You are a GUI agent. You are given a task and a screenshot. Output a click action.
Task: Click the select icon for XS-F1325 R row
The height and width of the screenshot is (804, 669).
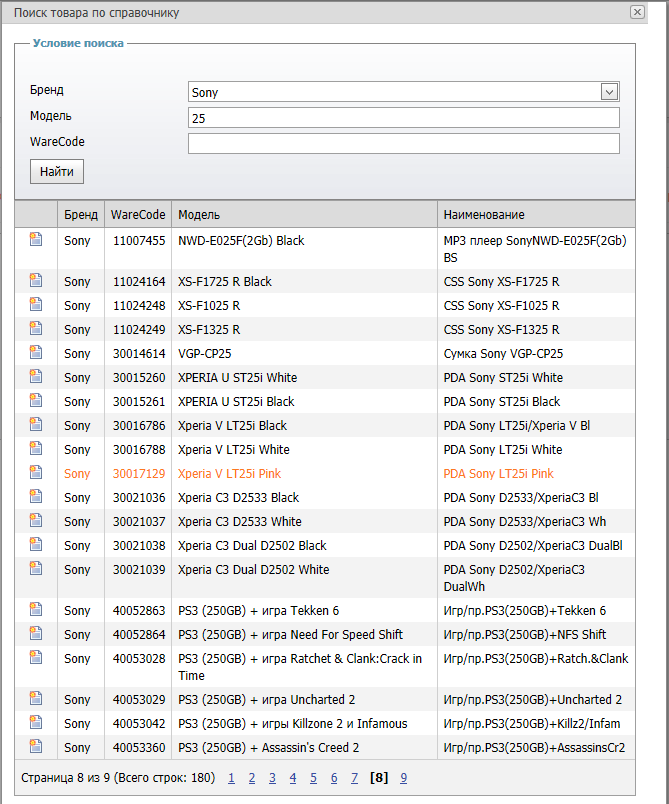pyautogui.click(x=36, y=328)
